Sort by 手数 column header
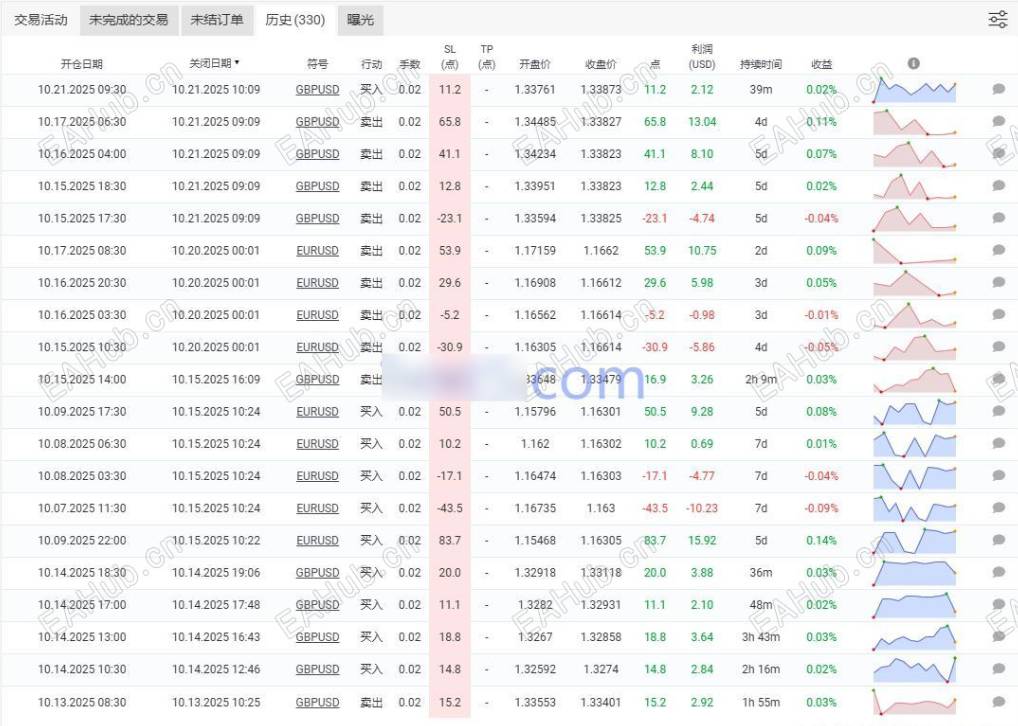The height and width of the screenshot is (726, 1018). (410, 64)
